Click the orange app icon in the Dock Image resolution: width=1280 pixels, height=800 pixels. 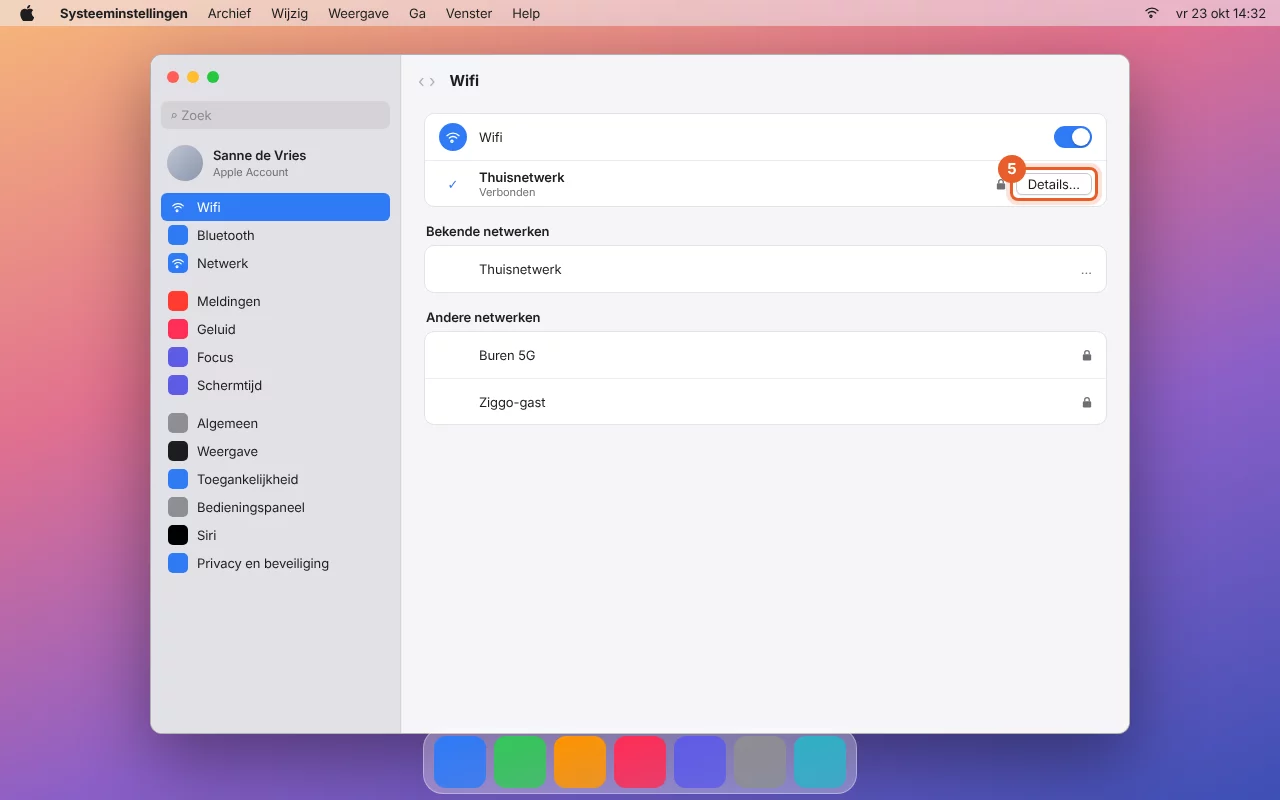(580, 762)
